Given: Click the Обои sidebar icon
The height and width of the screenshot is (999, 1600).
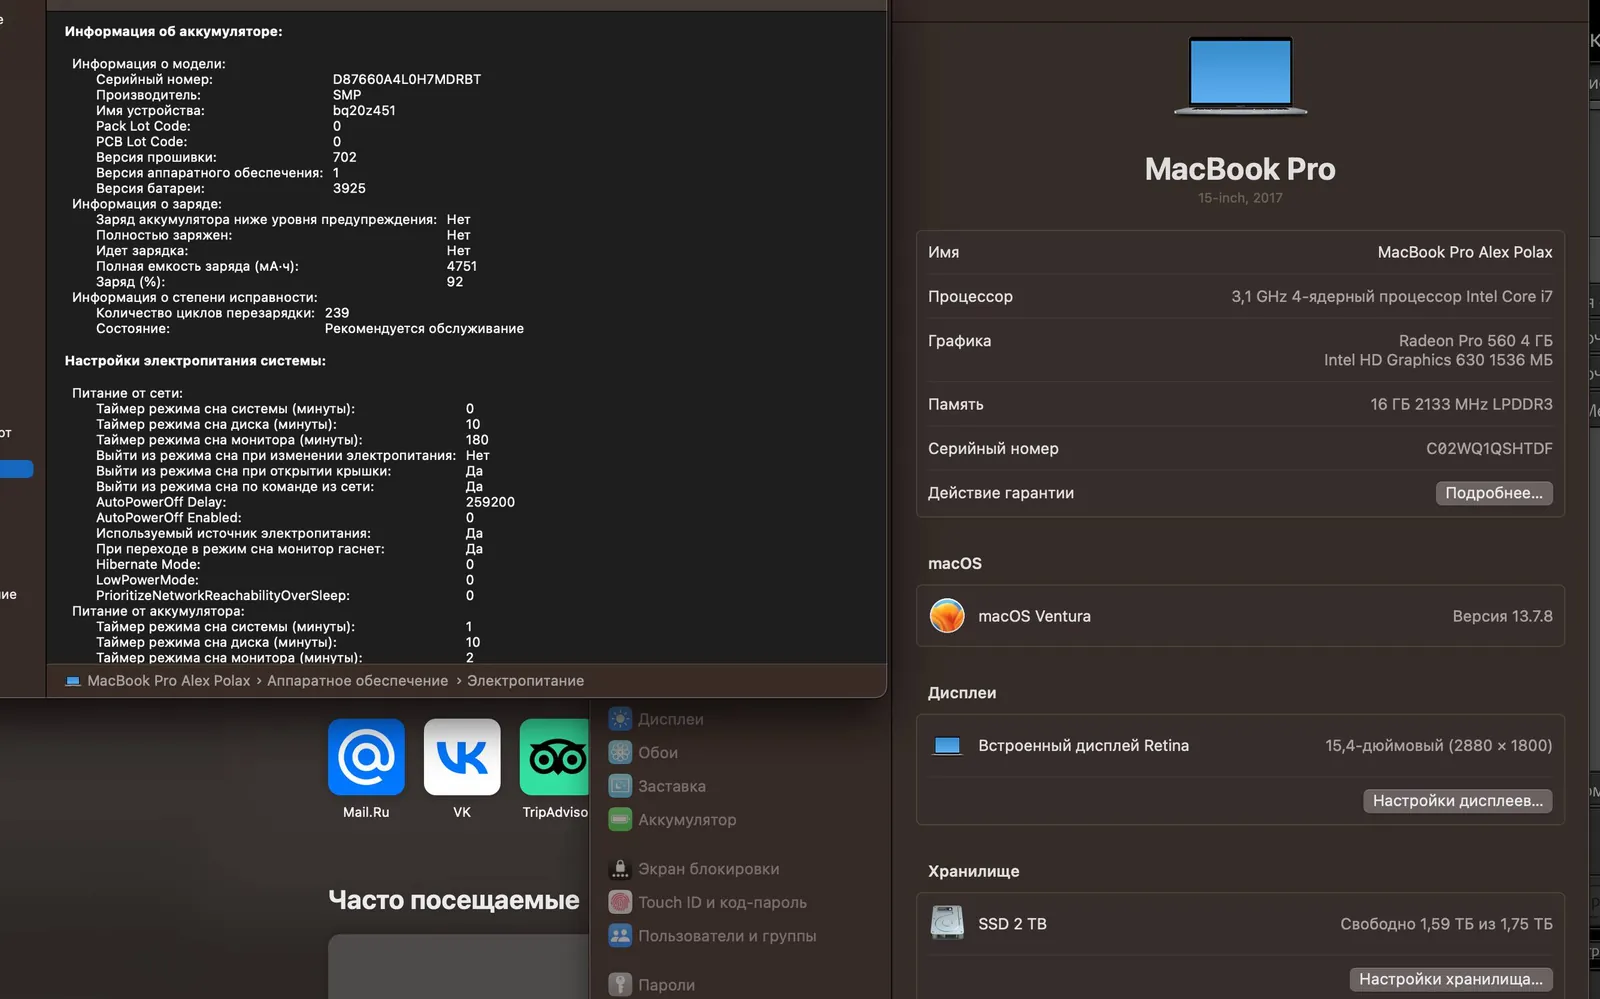Looking at the screenshot, I should 620,752.
